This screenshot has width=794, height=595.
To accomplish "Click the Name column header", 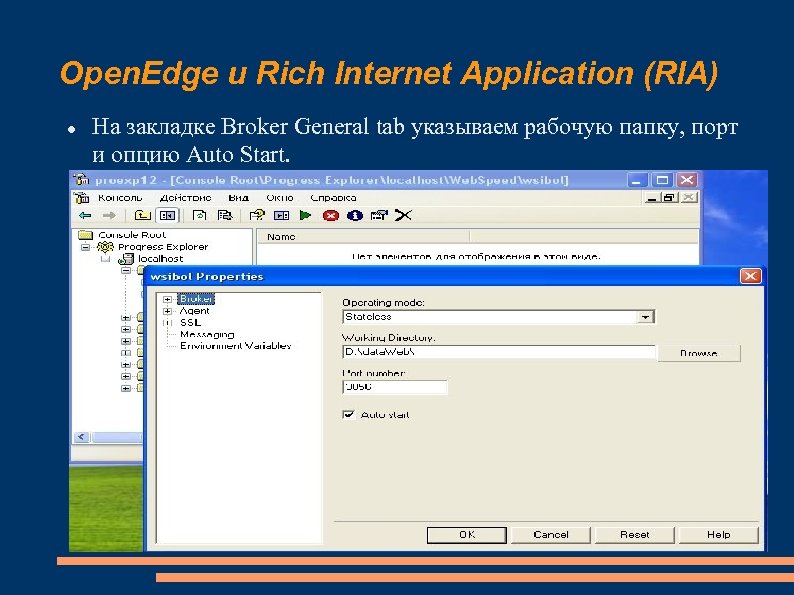I will (x=363, y=236).
